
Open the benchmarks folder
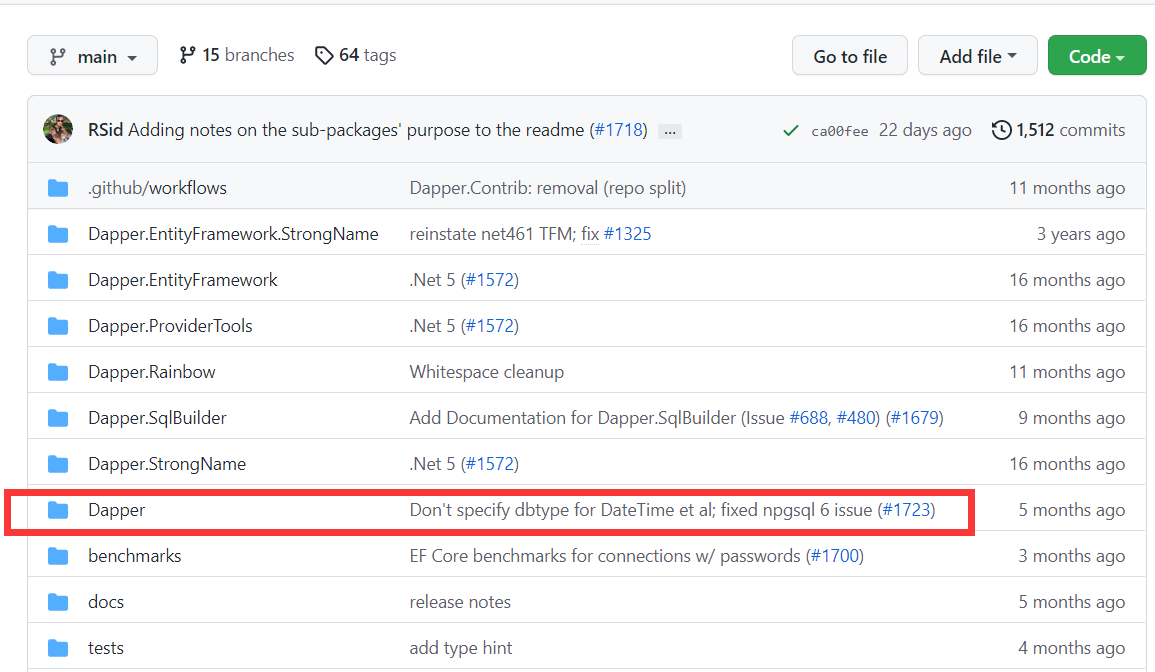click(135, 556)
